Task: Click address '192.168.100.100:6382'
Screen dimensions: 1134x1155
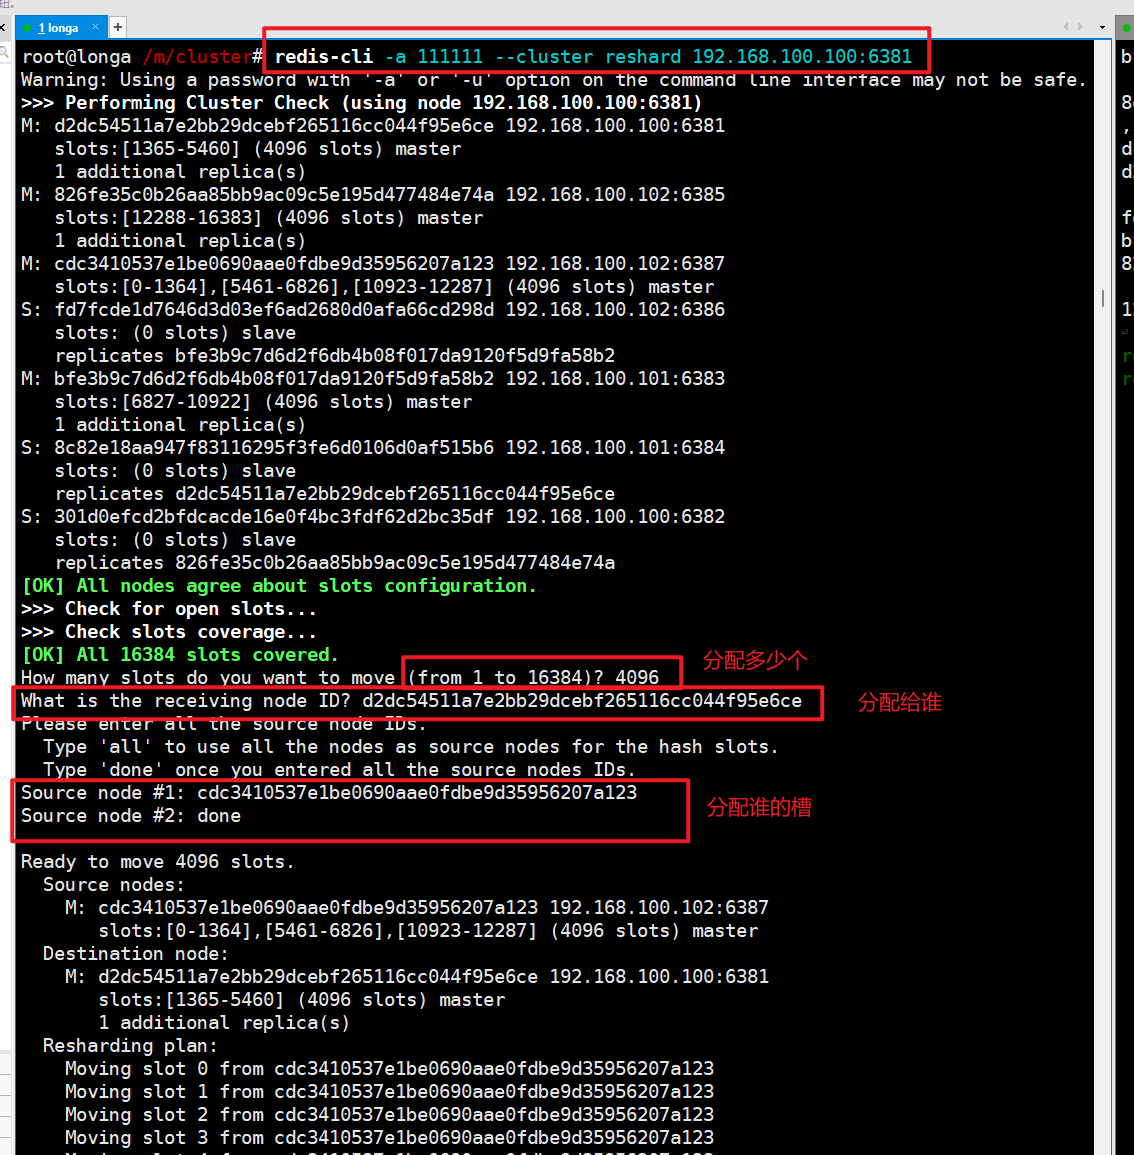Action: 615,516
